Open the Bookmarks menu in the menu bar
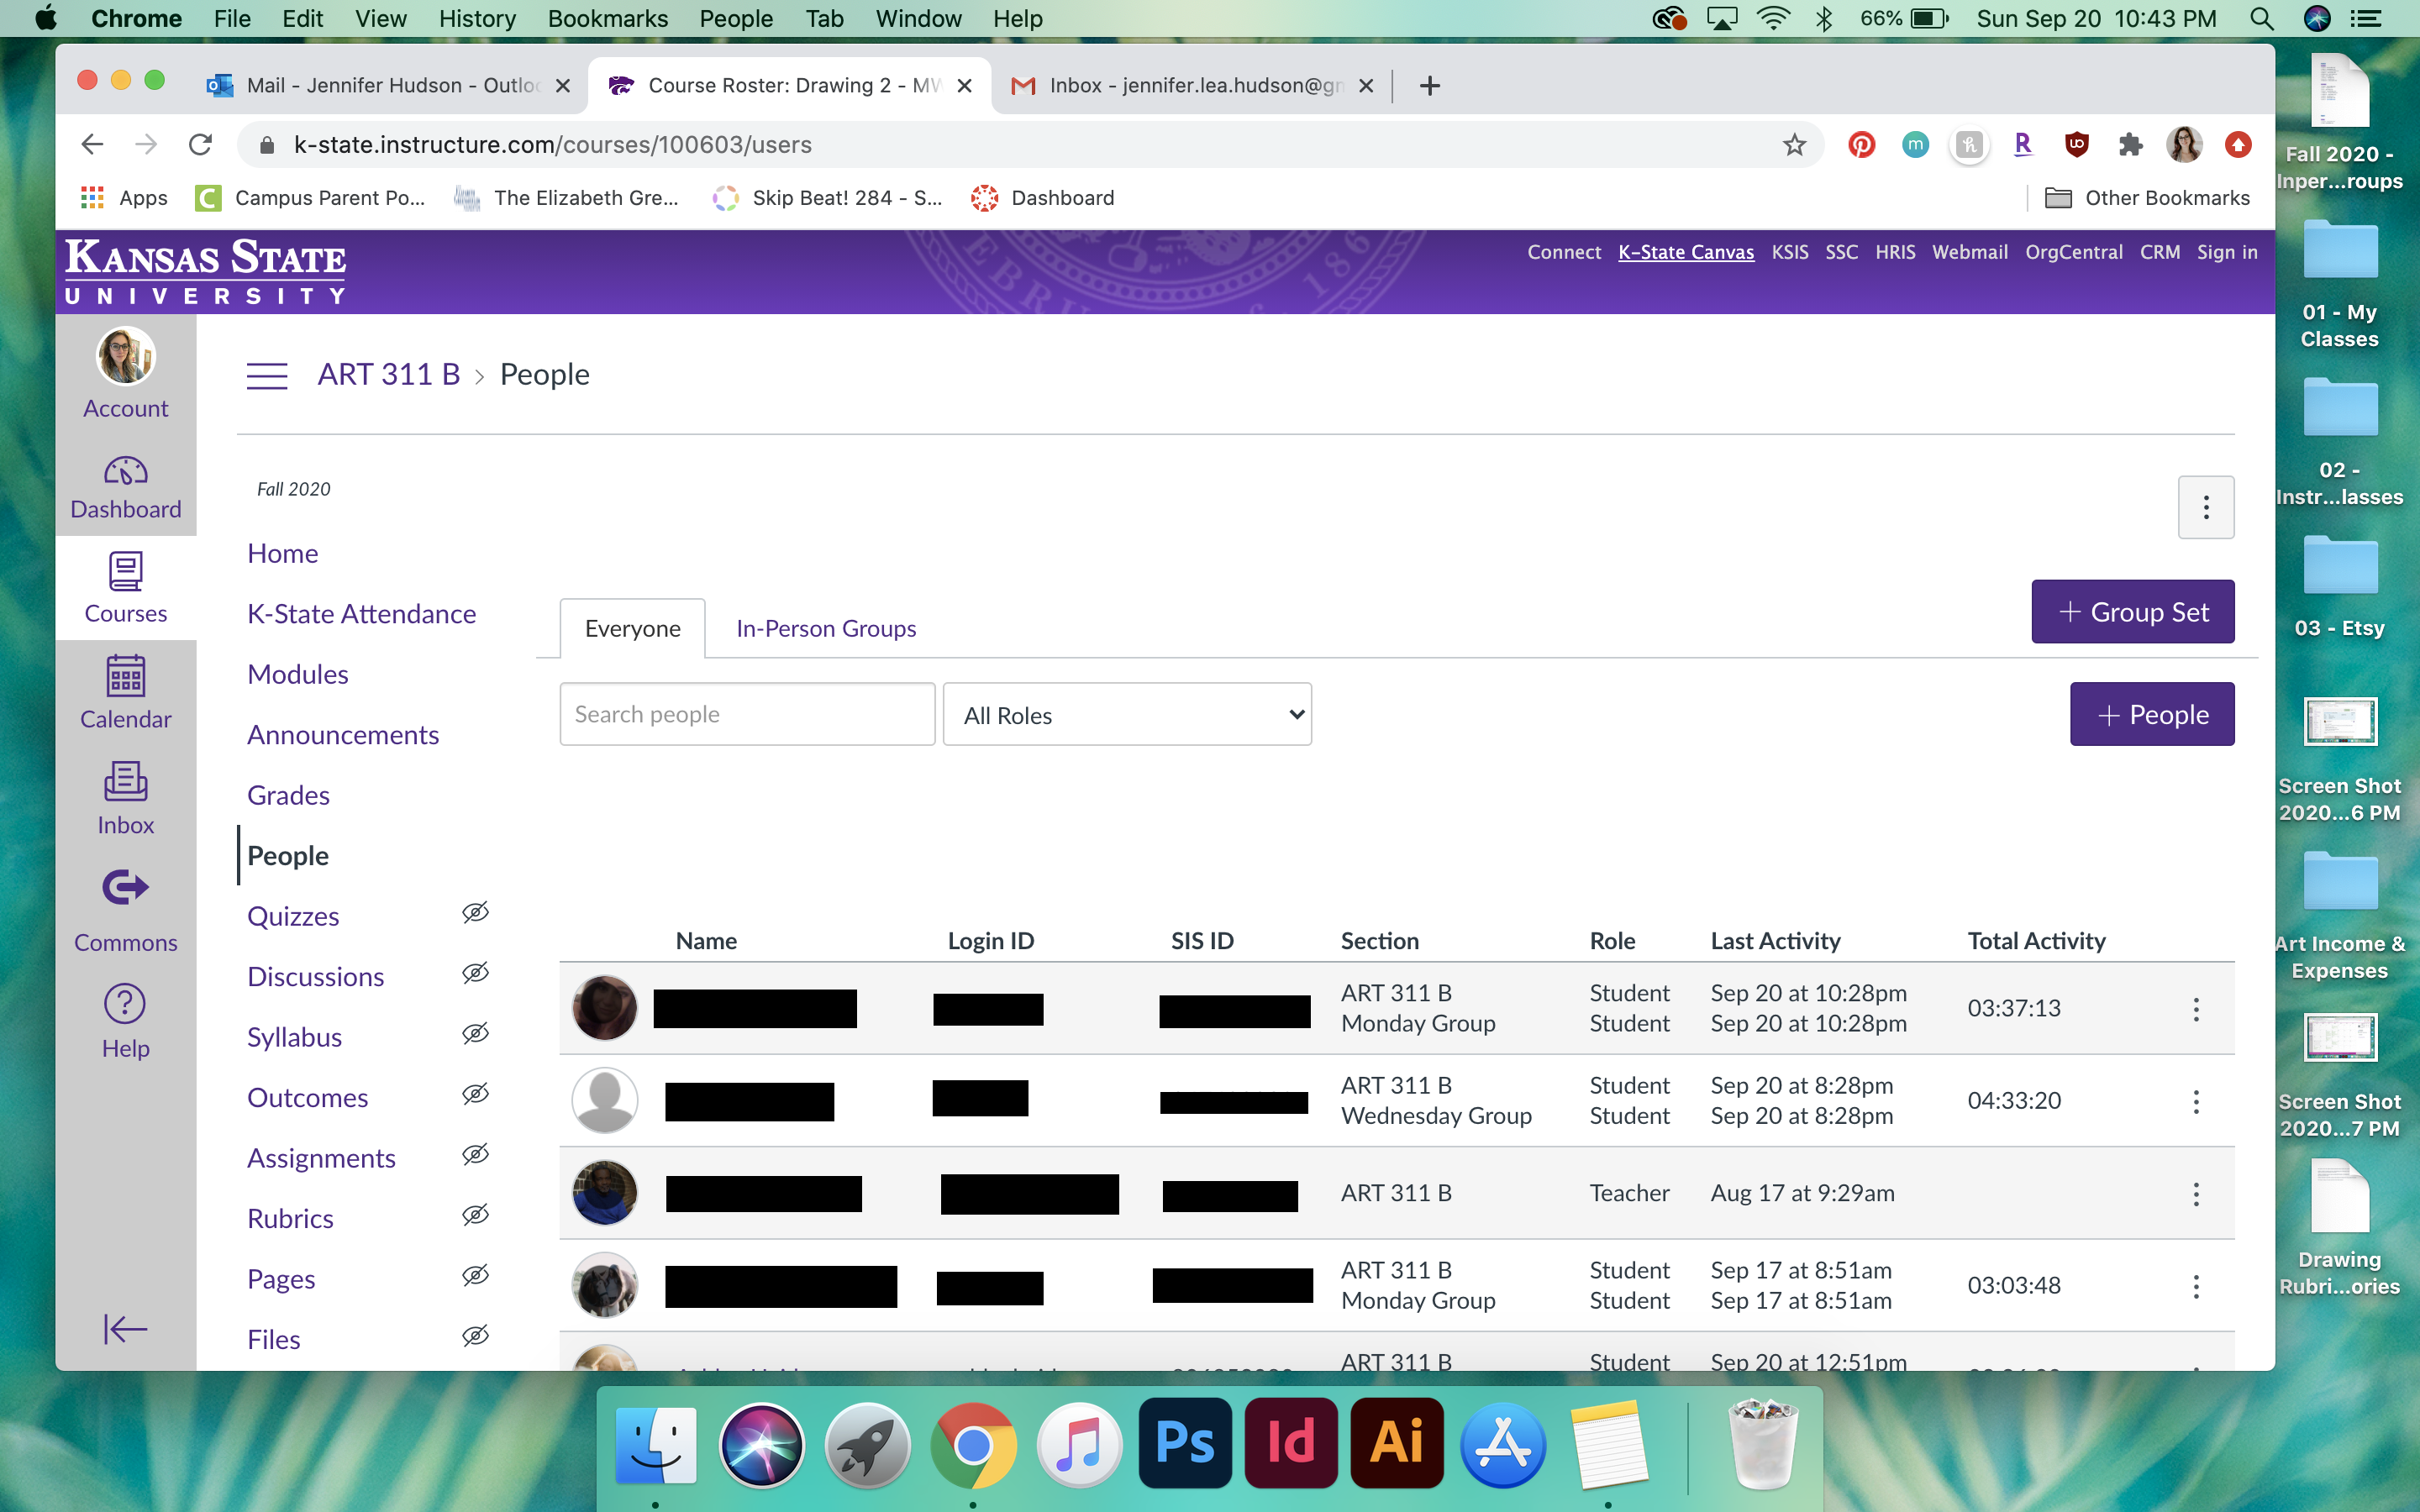2420x1512 pixels. [x=608, y=18]
